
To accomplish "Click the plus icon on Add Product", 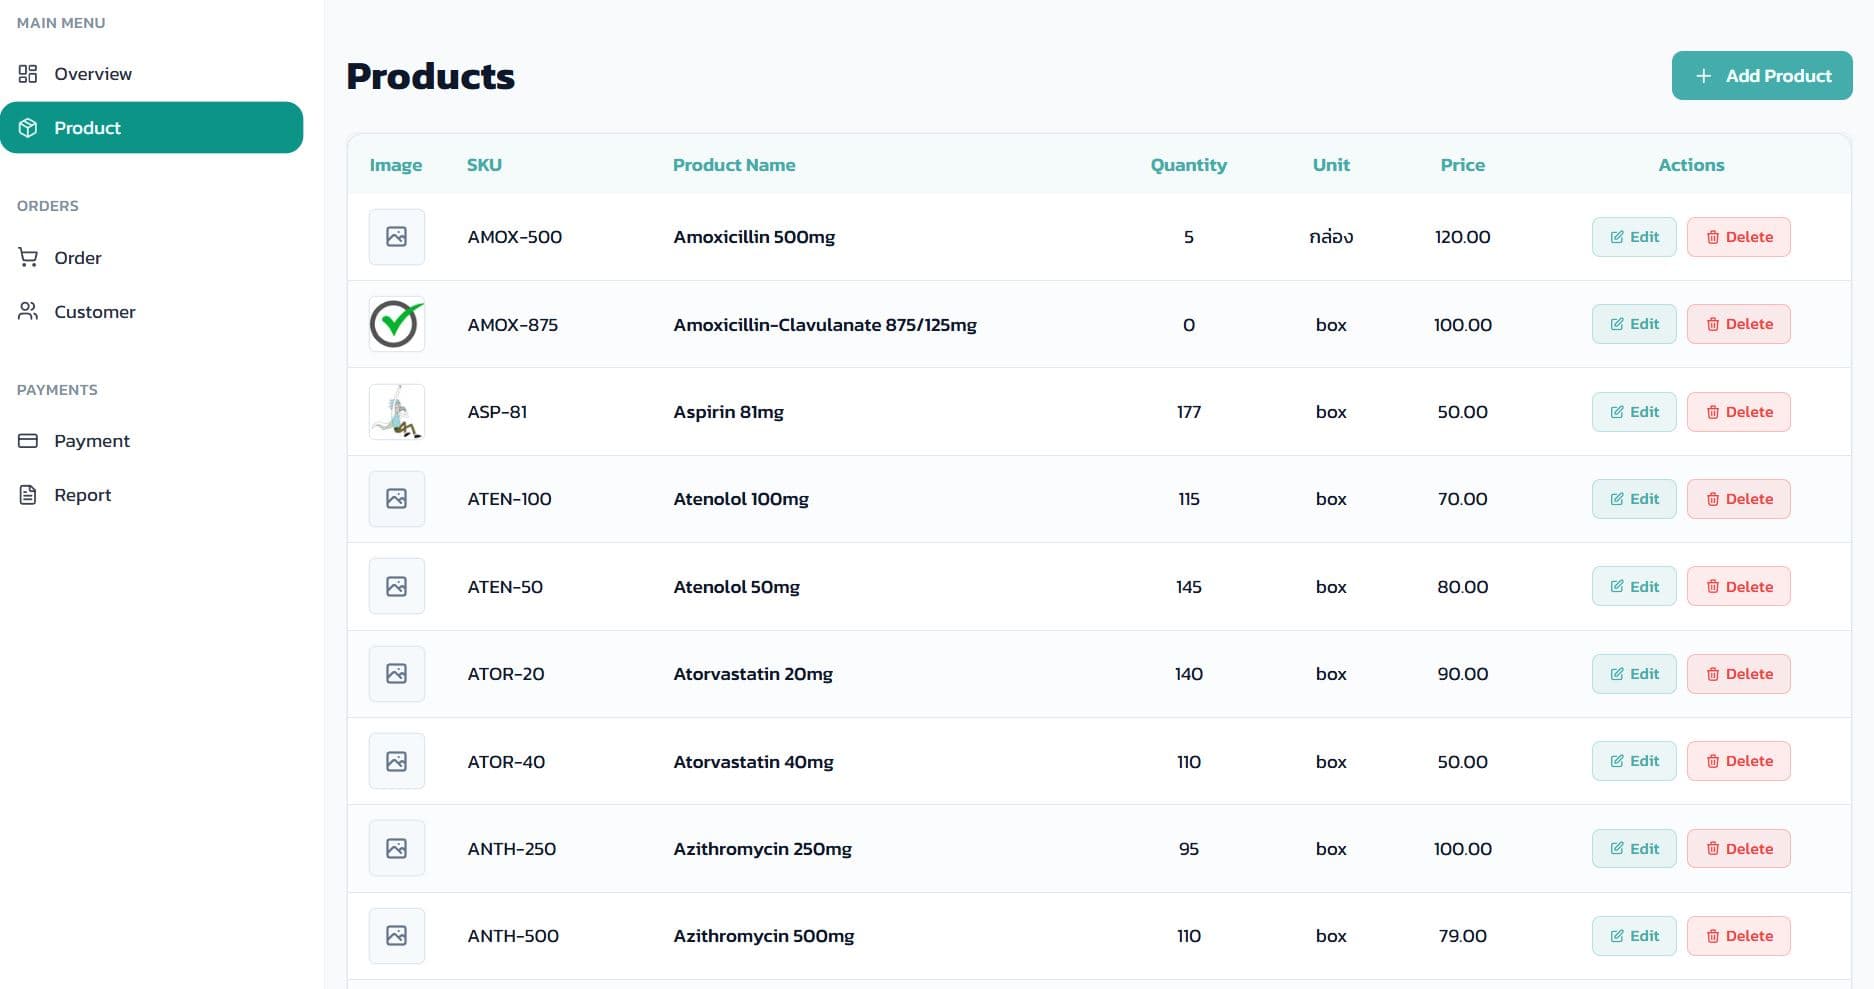I will pos(1703,75).
